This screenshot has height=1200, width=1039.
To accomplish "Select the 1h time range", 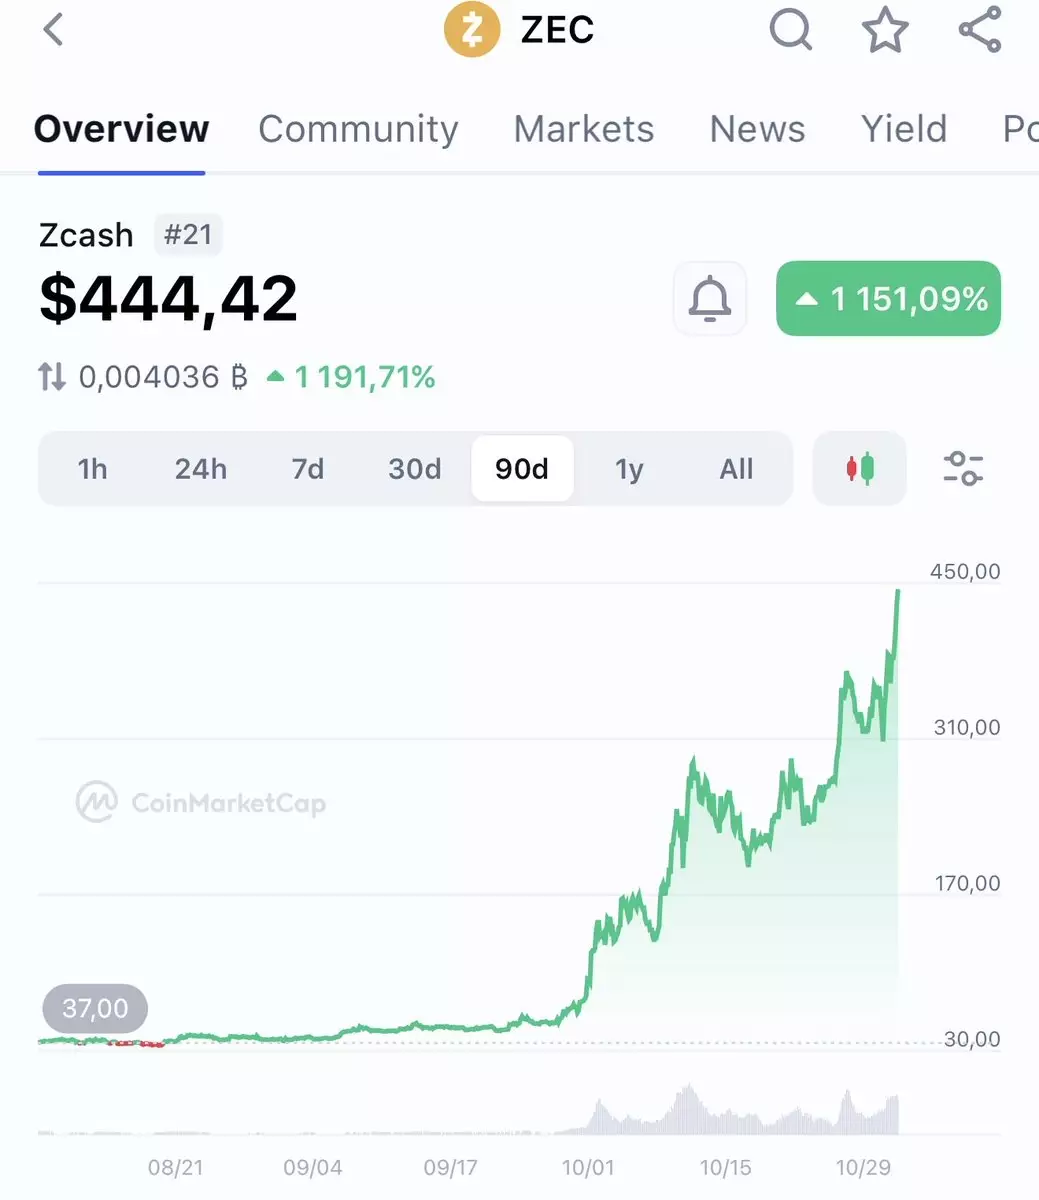I will [92, 468].
